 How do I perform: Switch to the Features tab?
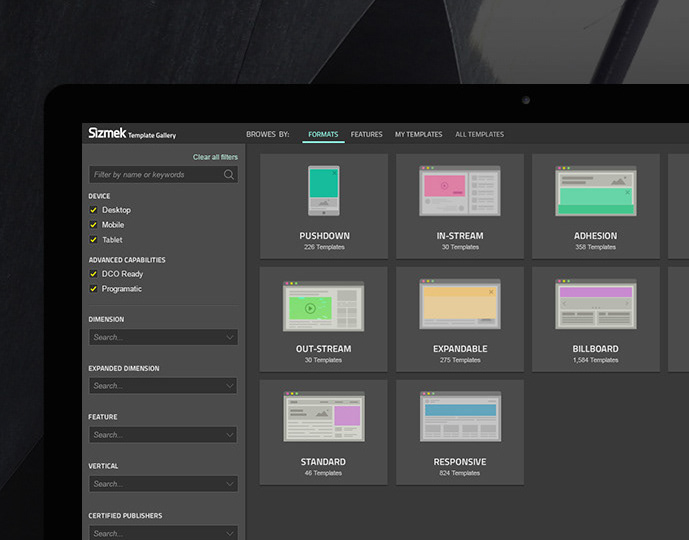366,134
